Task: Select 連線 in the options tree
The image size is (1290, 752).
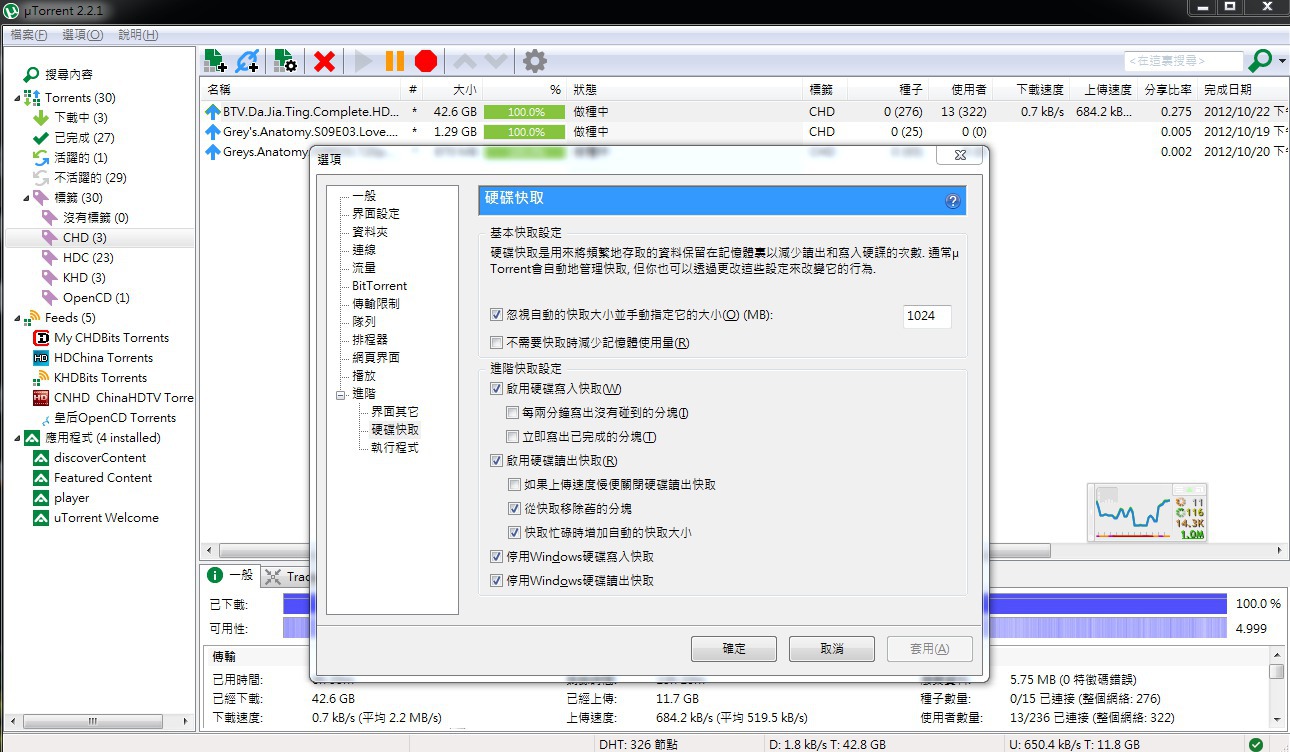Action: (x=364, y=250)
